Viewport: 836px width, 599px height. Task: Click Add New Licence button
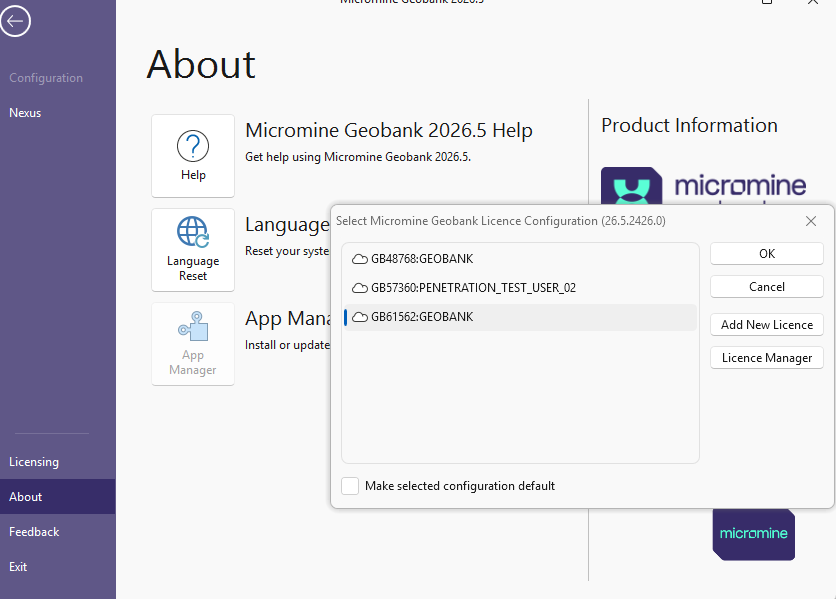(767, 325)
